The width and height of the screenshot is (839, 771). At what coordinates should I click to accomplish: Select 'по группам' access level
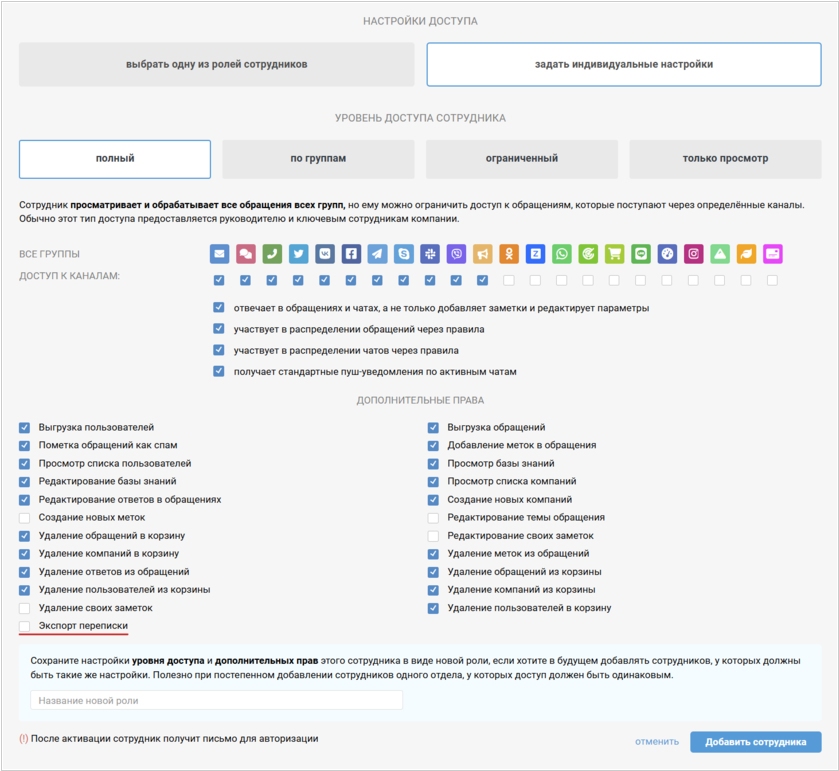pyautogui.click(x=318, y=159)
